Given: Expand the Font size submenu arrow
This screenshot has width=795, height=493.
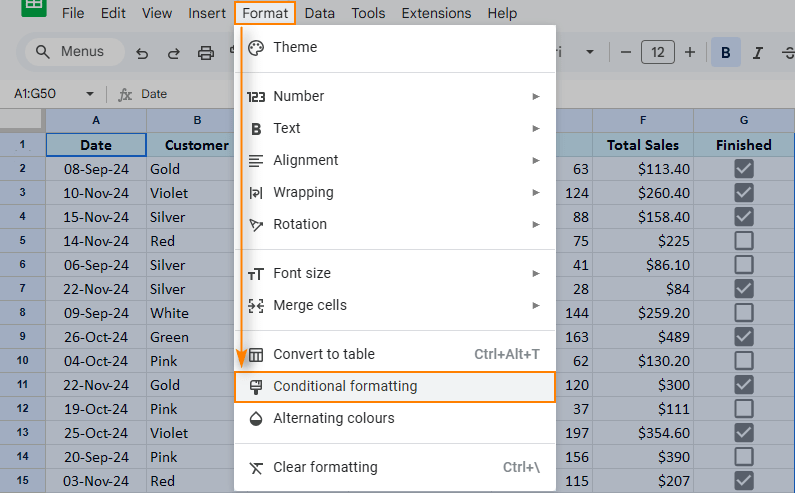Looking at the screenshot, I should 536,273.
